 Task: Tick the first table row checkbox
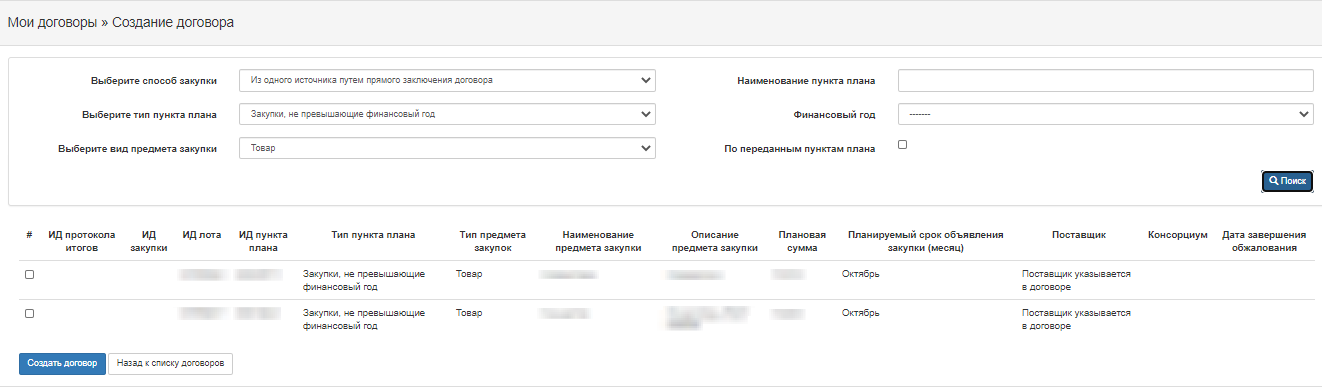pyautogui.click(x=29, y=274)
